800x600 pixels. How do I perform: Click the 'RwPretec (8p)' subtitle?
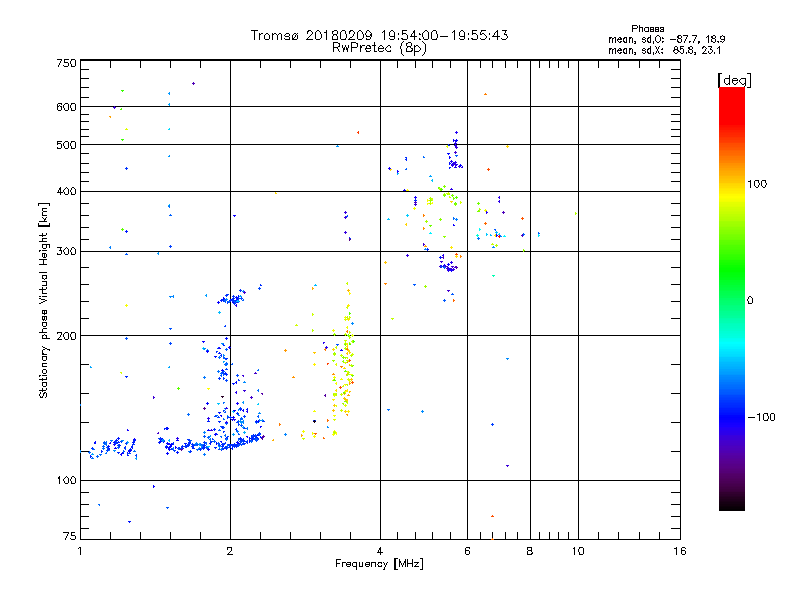click(379, 48)
